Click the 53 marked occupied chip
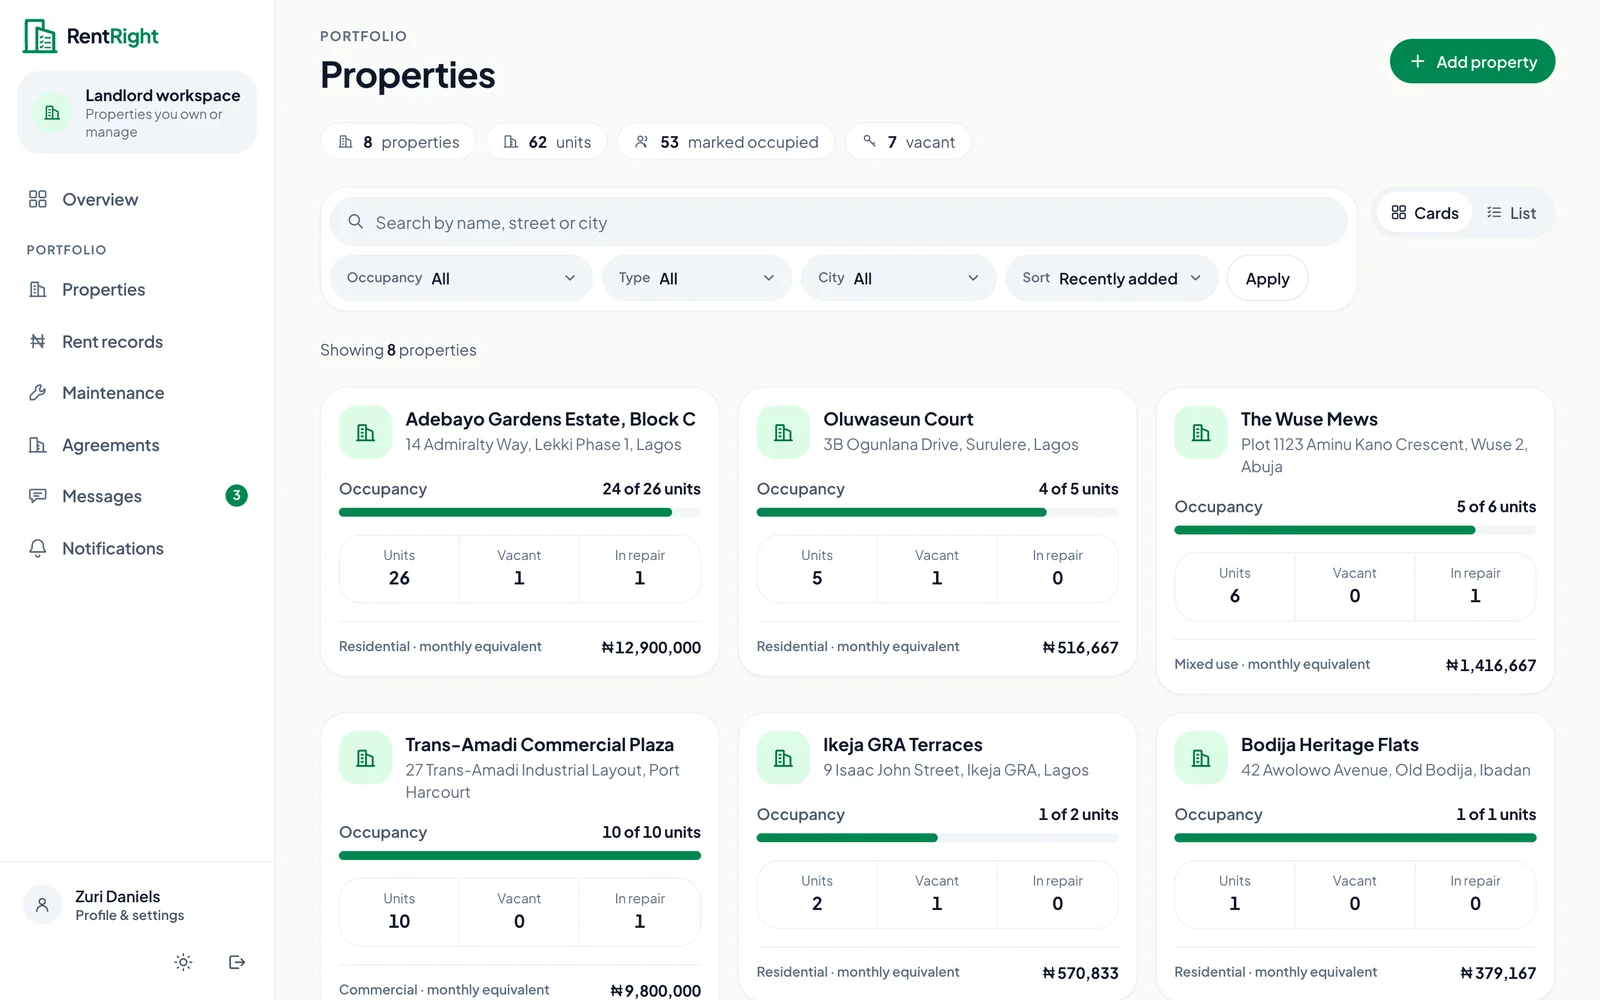The width and height of the screenshot is (1600, 1000). 726,142
